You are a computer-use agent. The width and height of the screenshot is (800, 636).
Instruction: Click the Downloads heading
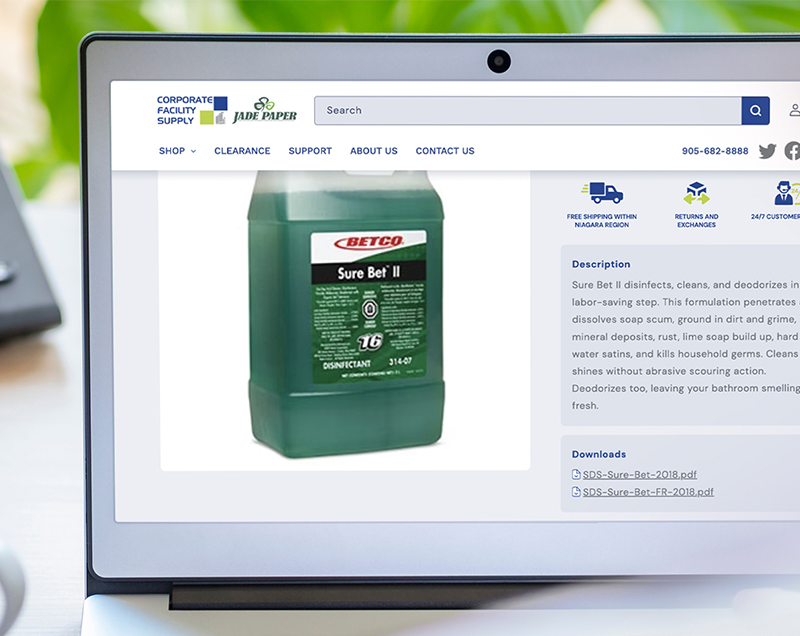(599, 454)
